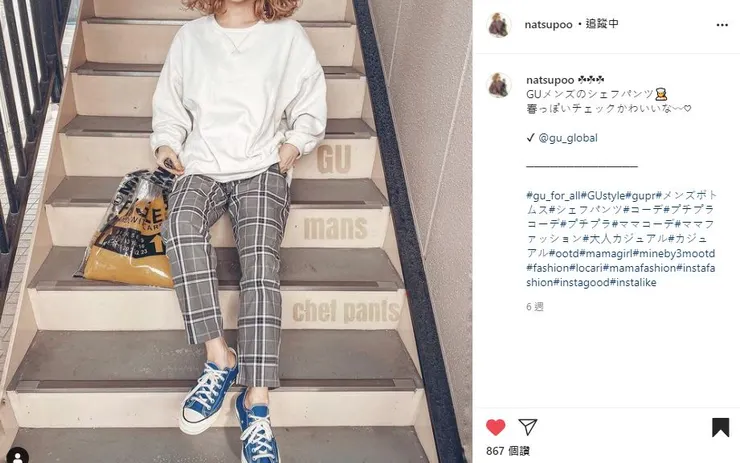The width and height of the screenshot is (740, 463).
Task: Toggle the saved bookmark icon
Action: 720,427
